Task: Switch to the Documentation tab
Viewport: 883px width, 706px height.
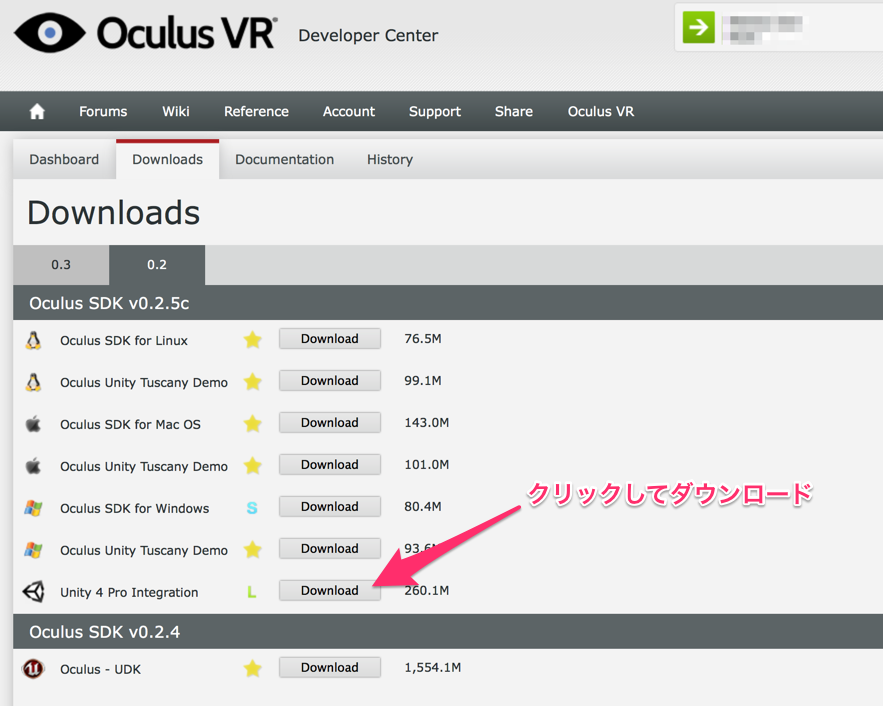Action: click(284, 159)
